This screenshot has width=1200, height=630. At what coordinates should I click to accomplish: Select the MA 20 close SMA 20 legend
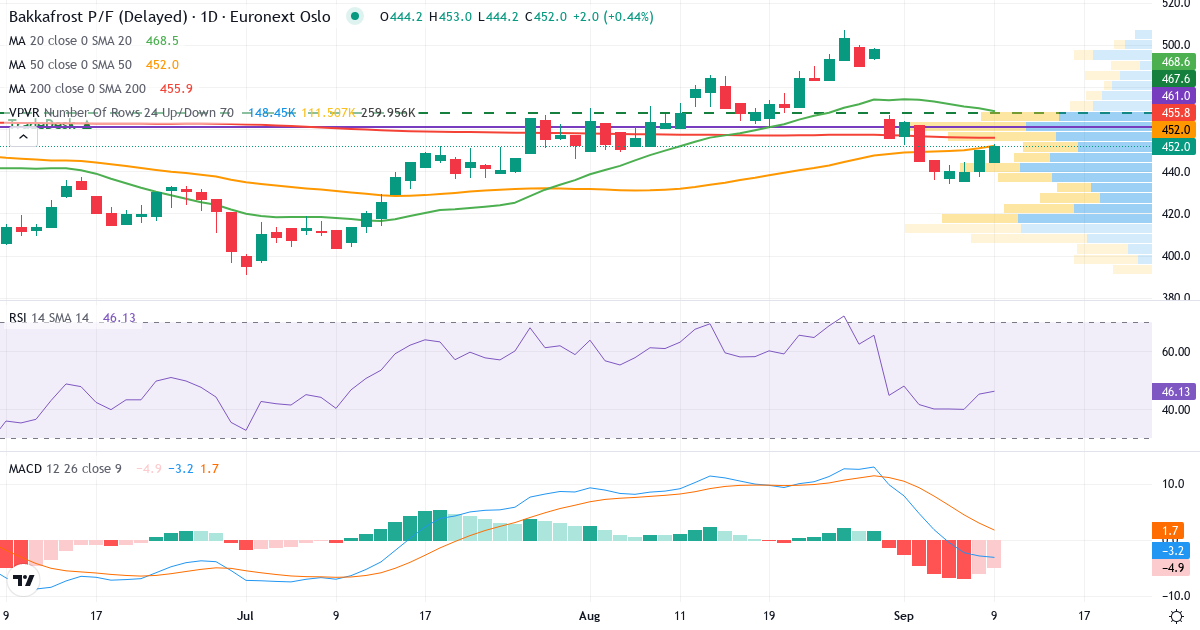[x=70, y=41]
